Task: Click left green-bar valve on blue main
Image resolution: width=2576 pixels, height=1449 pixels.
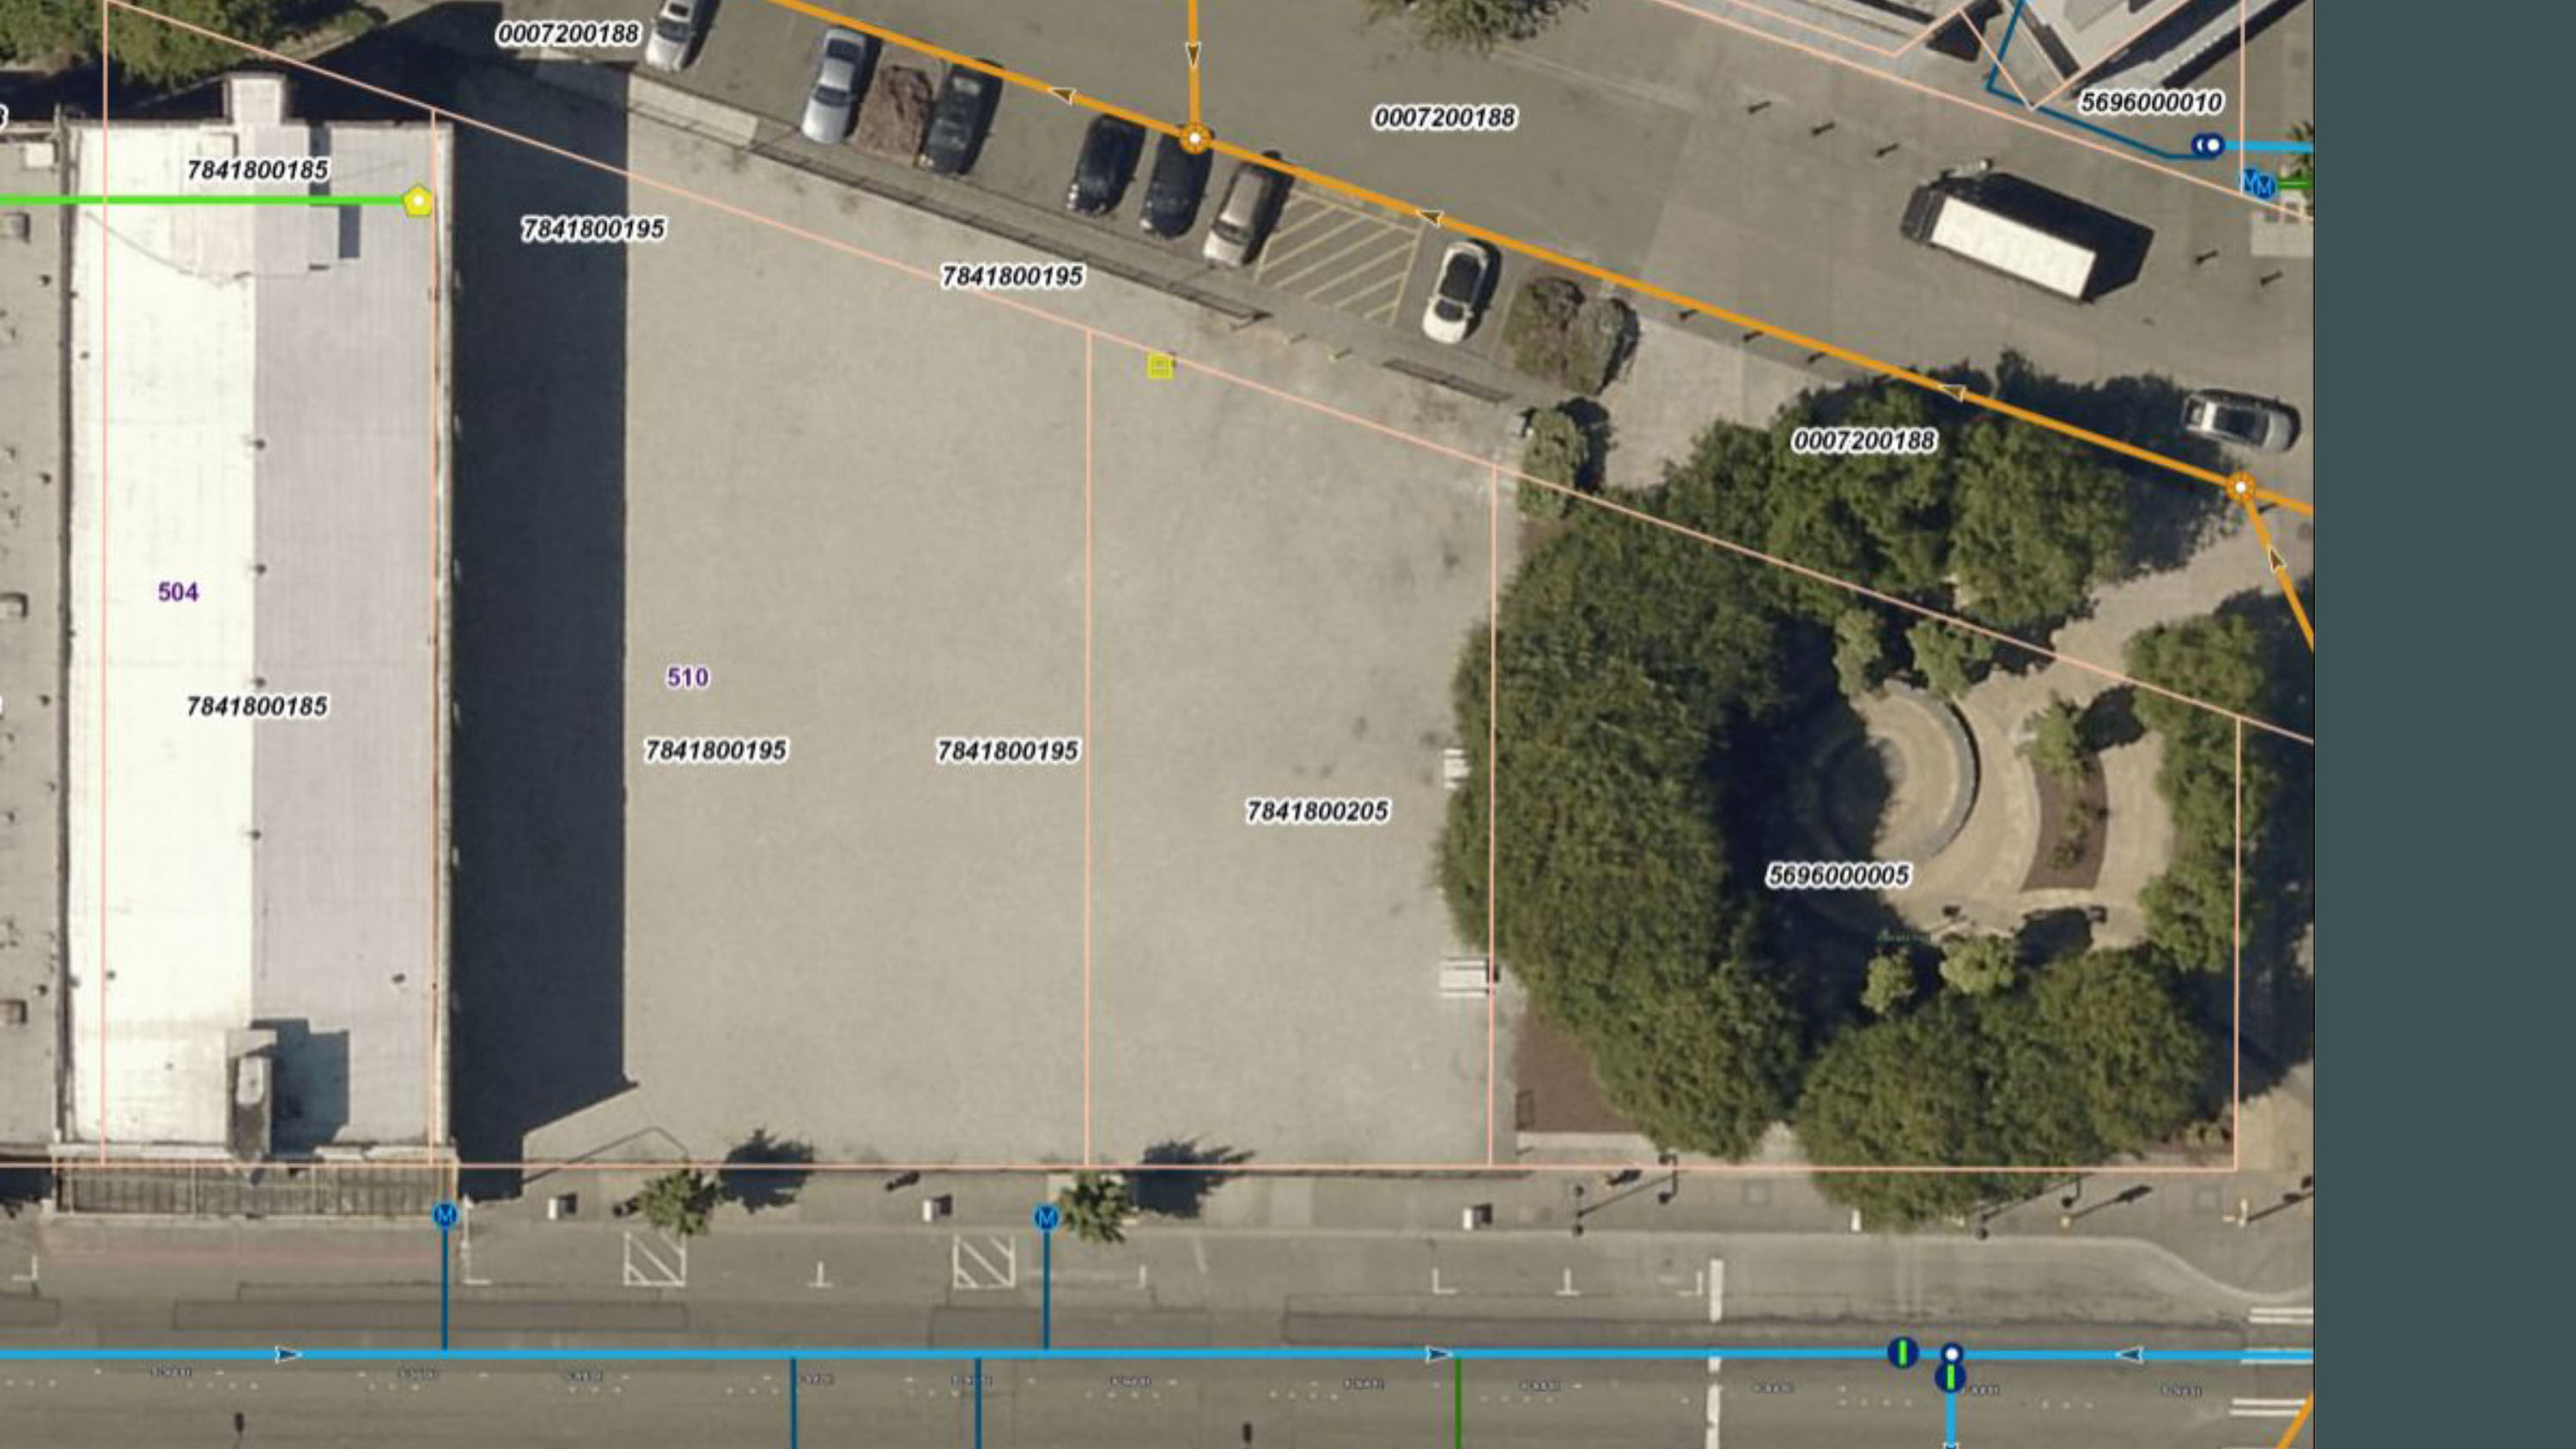Action: (x=1903, y=1353)
